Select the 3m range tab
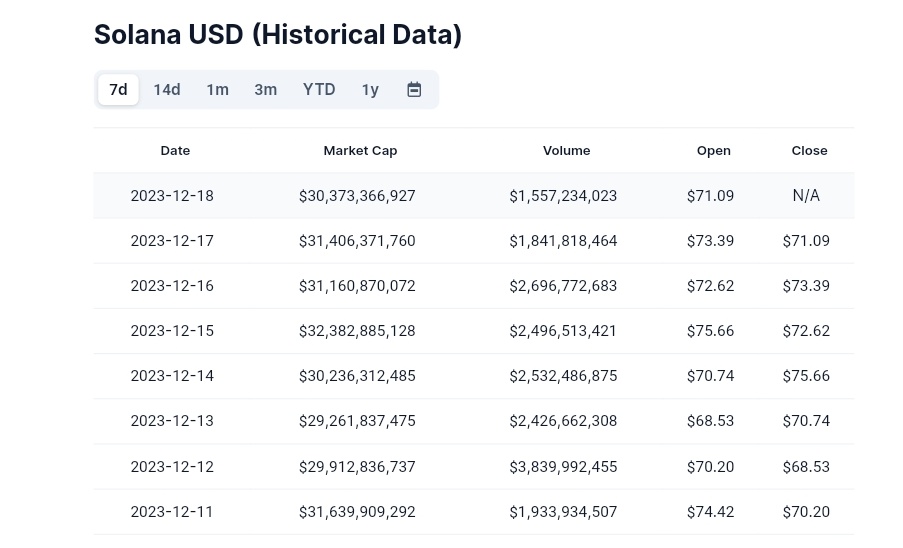 (x=265, y=90)
